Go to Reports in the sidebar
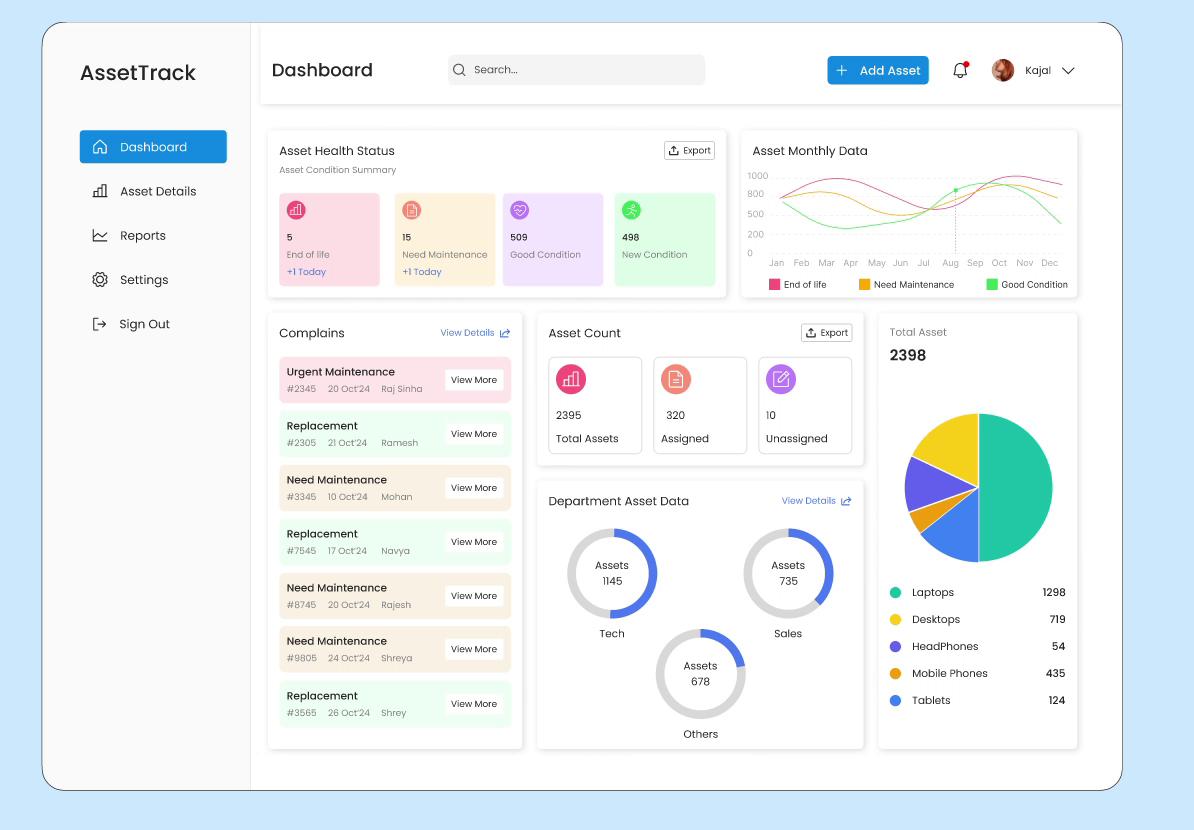Screen dimensions: 1194x830 click(142, 236)
